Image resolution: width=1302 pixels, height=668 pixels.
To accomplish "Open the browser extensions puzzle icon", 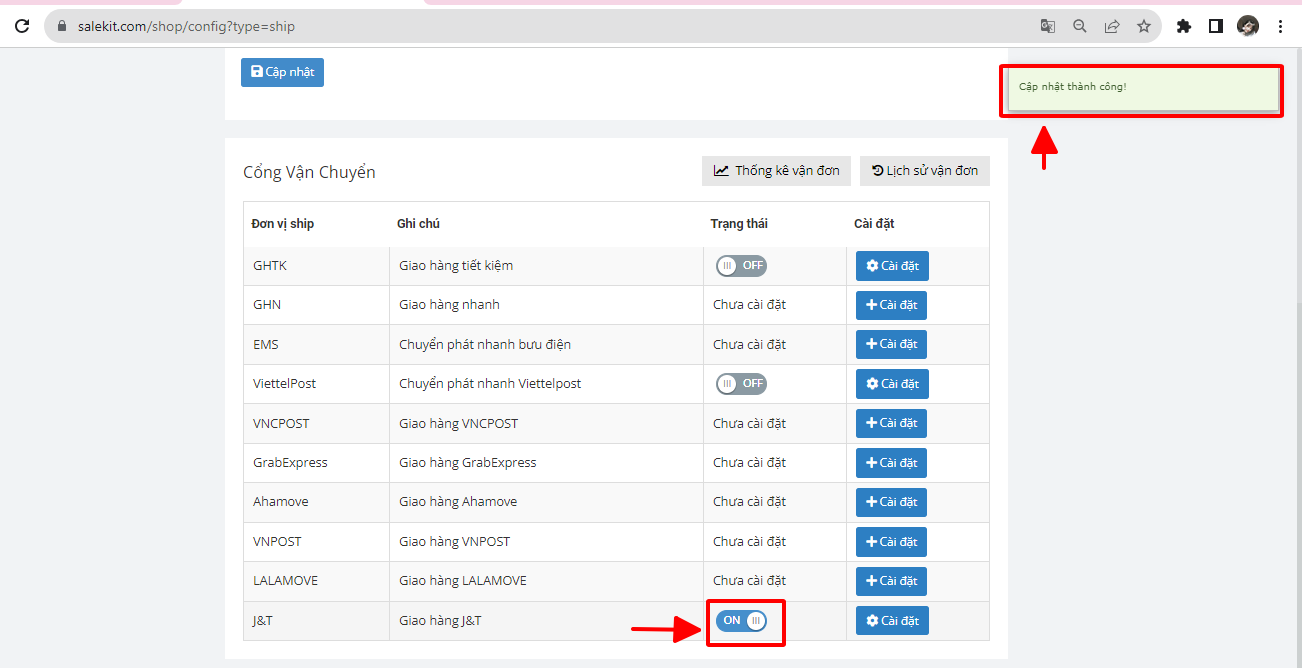I will tap(1184, 27).
